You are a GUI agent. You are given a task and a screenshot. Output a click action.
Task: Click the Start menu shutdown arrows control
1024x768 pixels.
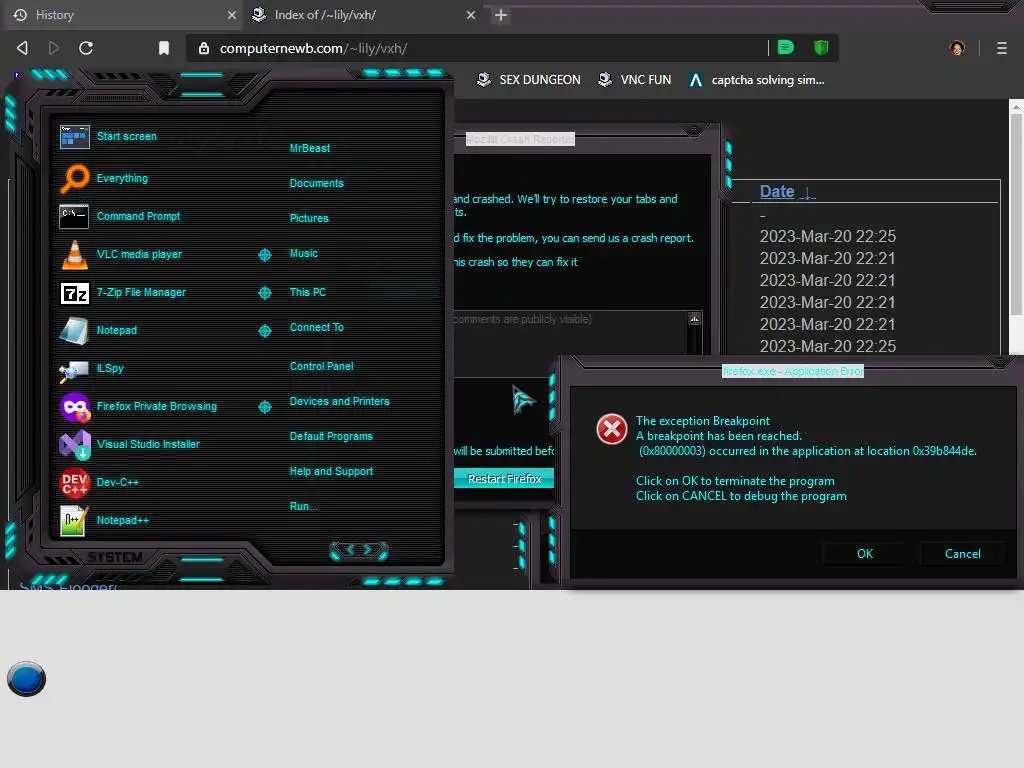(x=359, y=551)
